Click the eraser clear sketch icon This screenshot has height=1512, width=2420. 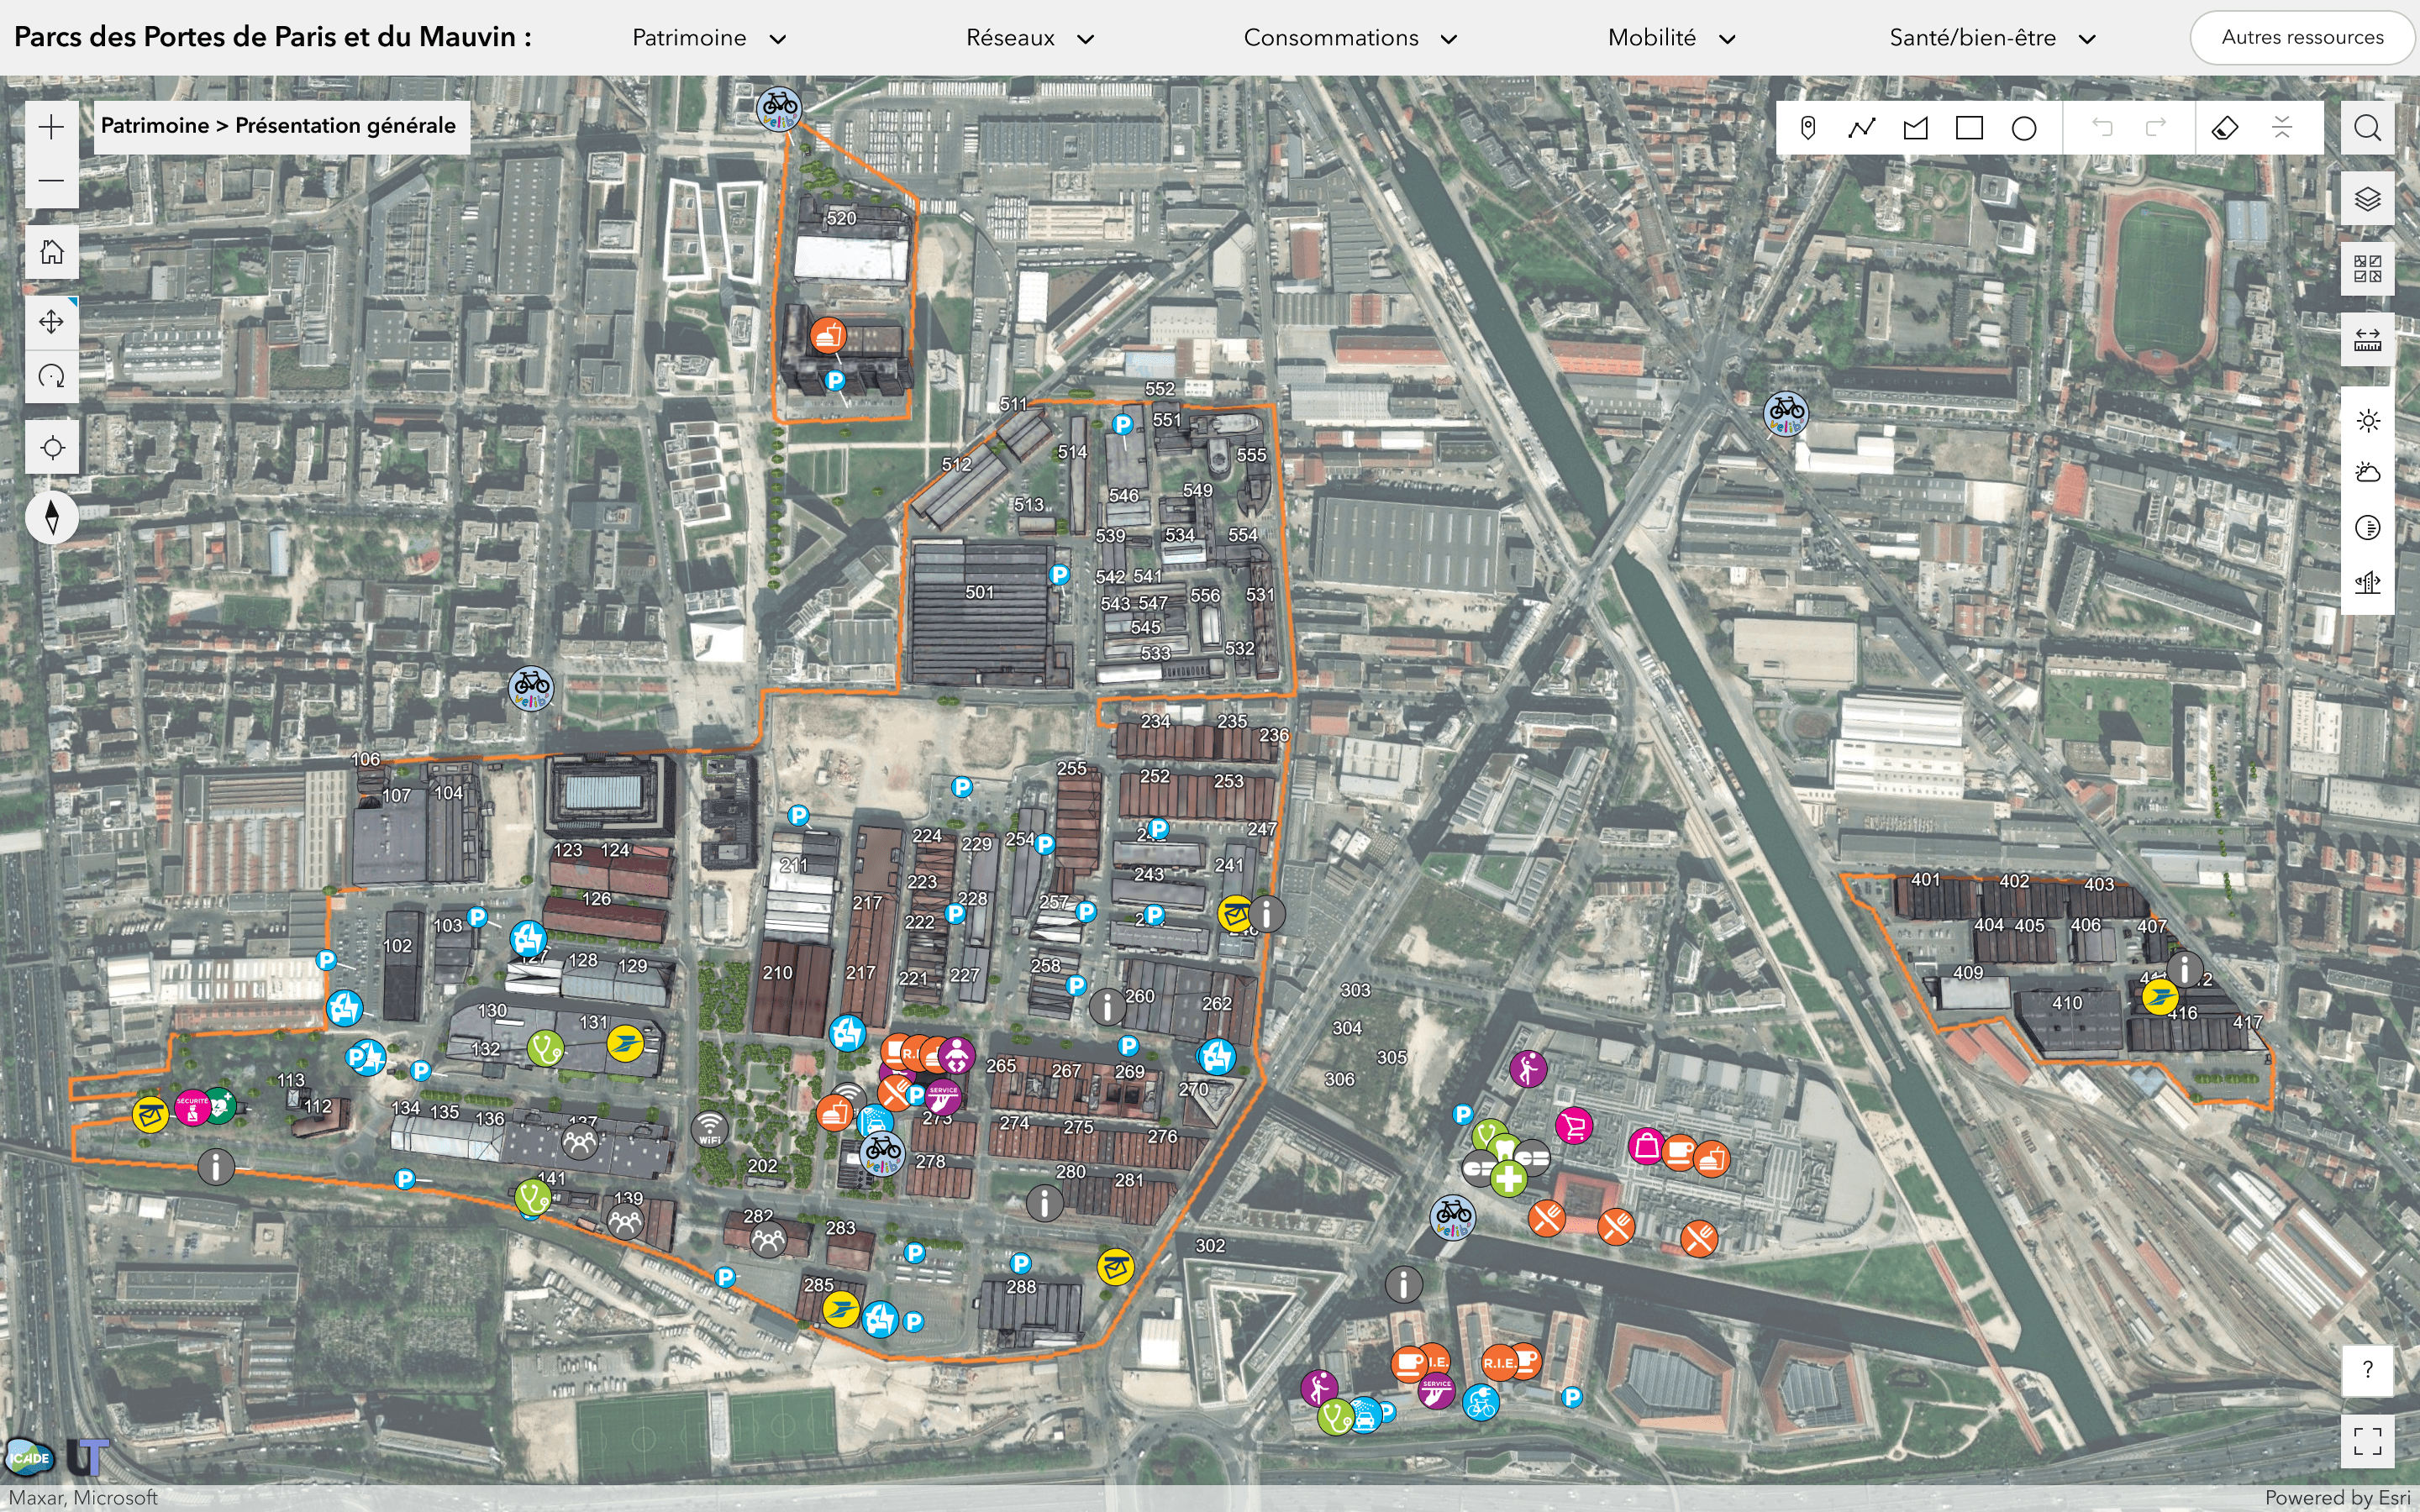(x=2224, y=128)
